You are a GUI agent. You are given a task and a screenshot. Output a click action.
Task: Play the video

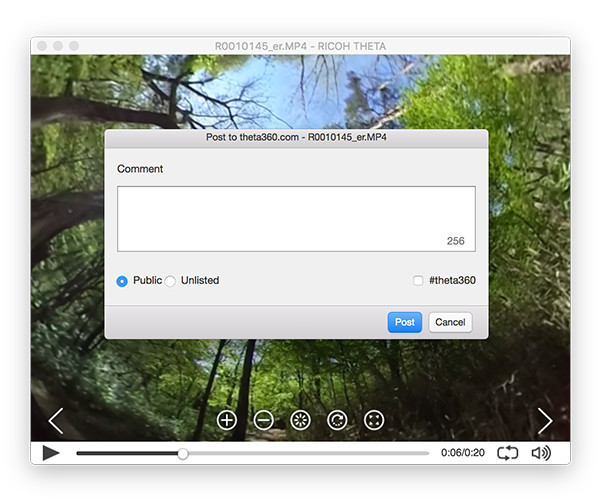(51, 453)
